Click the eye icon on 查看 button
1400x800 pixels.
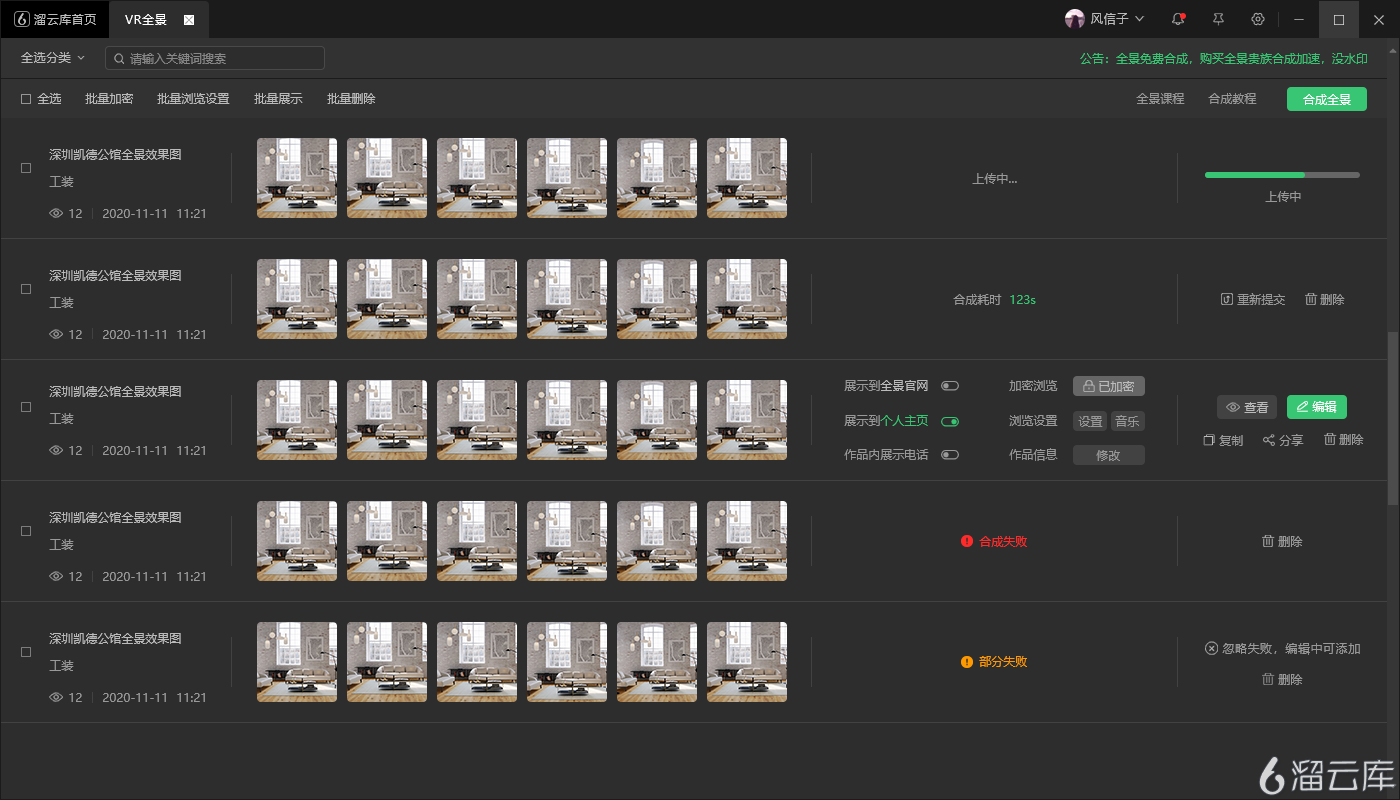click(1233, 407)
